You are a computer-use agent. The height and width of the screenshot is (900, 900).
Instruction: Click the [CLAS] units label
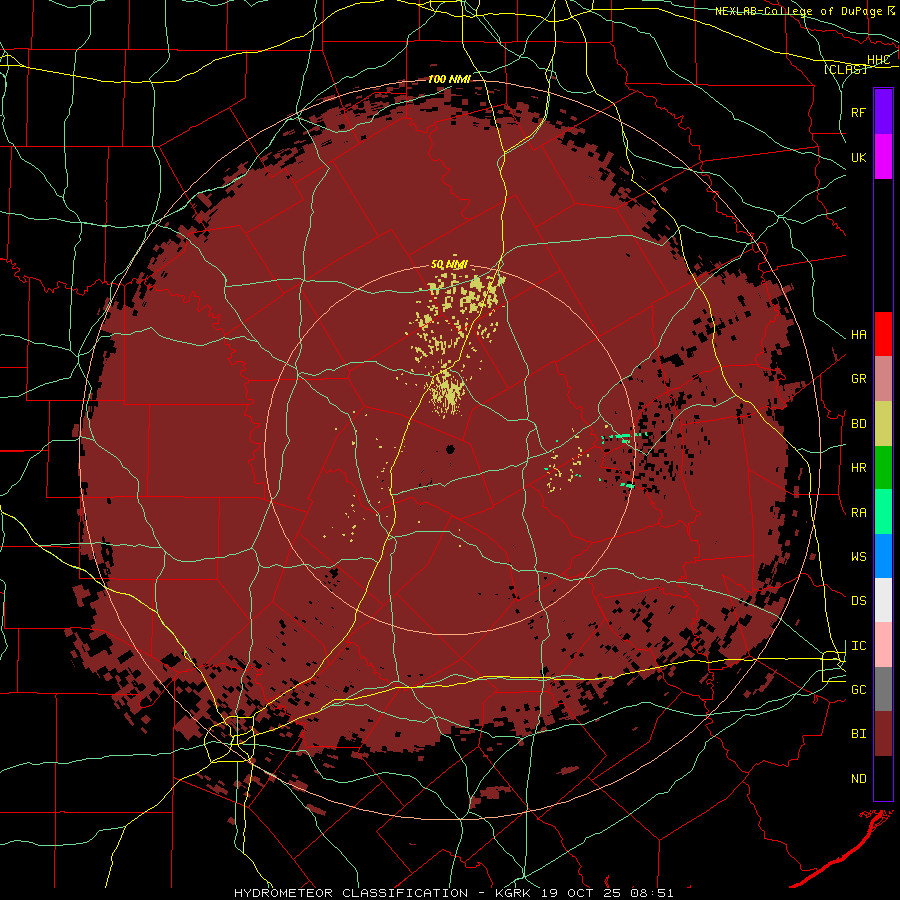click(x=845, y=69)
